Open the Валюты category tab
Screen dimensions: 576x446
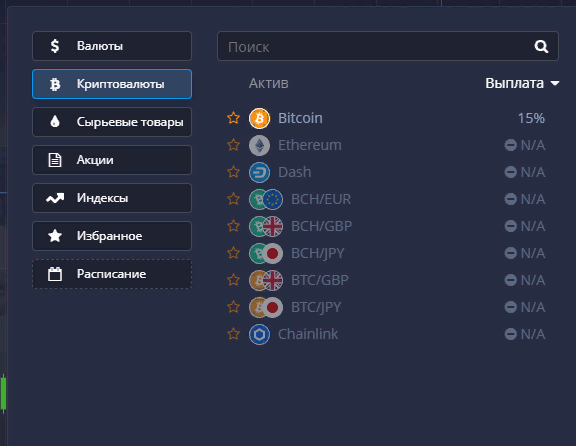(112, 46)
